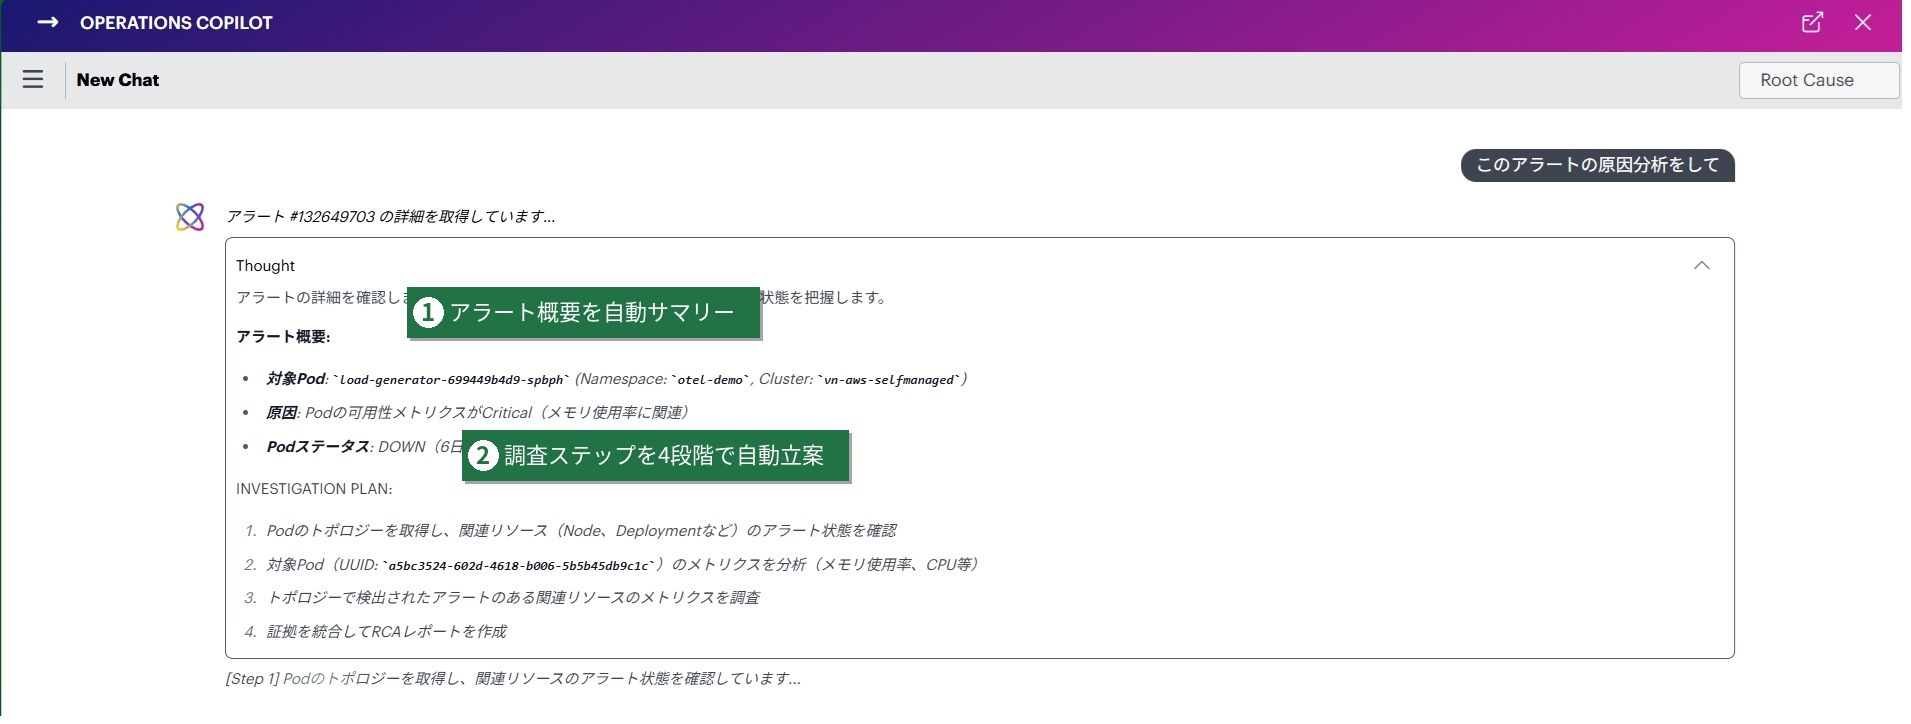Screen dimensions: 1911x724
Task: Click the New Chat title
Action: click(118, 80)
